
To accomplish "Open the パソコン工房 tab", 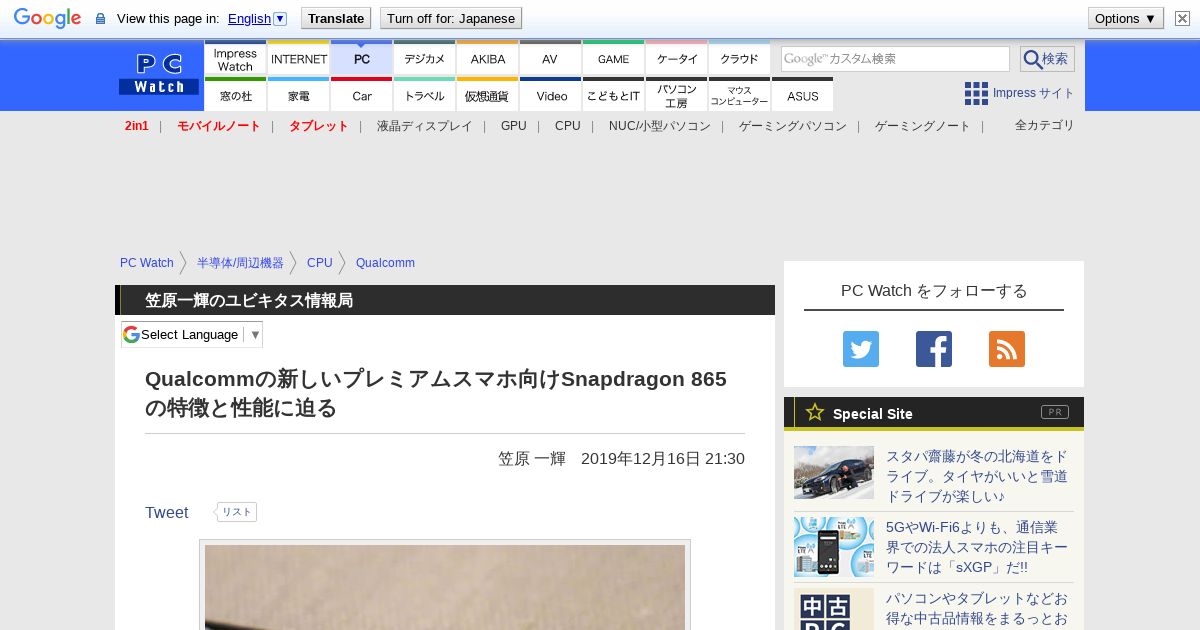I will (676, 95).
